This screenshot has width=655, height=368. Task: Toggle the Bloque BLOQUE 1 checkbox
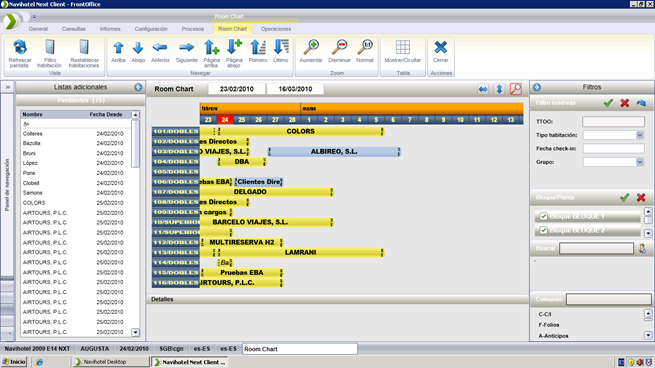pos(543,216)
